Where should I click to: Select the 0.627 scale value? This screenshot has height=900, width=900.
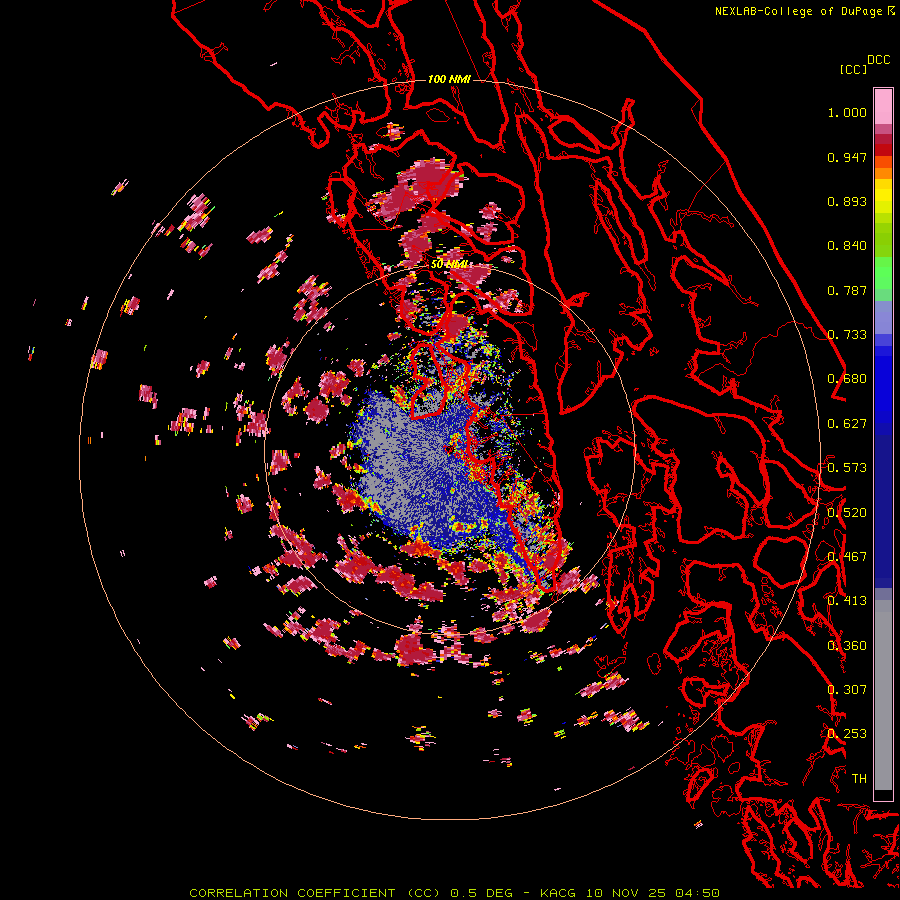tap(847, 424)
